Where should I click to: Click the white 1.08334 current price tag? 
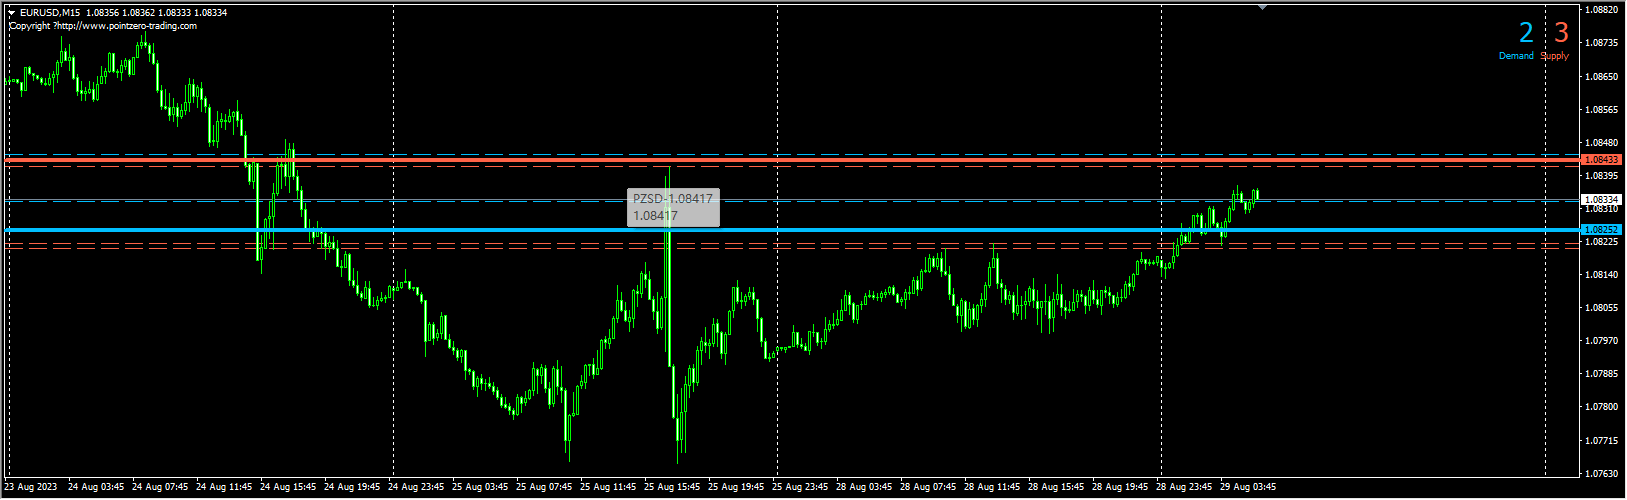1601,200
